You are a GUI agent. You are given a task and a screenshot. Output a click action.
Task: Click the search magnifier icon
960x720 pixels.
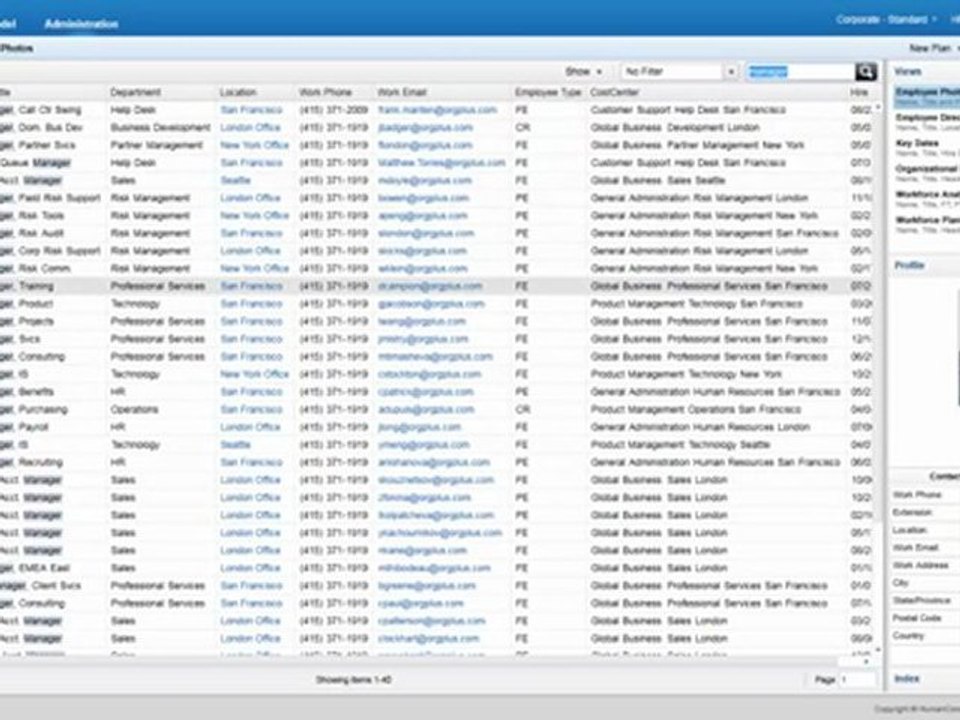[x=866, y=72]
